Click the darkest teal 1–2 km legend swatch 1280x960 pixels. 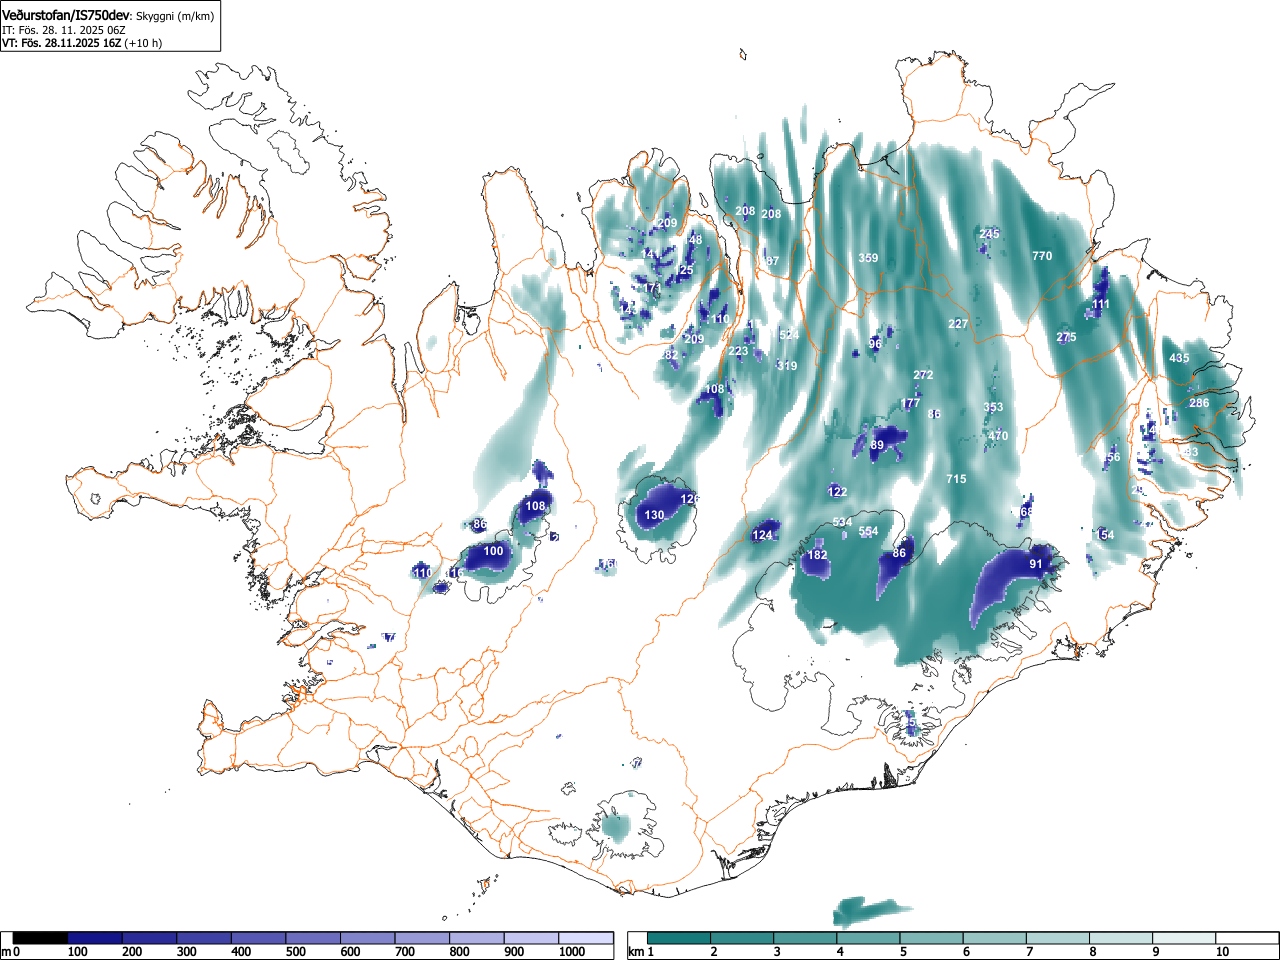pos(680,938)
